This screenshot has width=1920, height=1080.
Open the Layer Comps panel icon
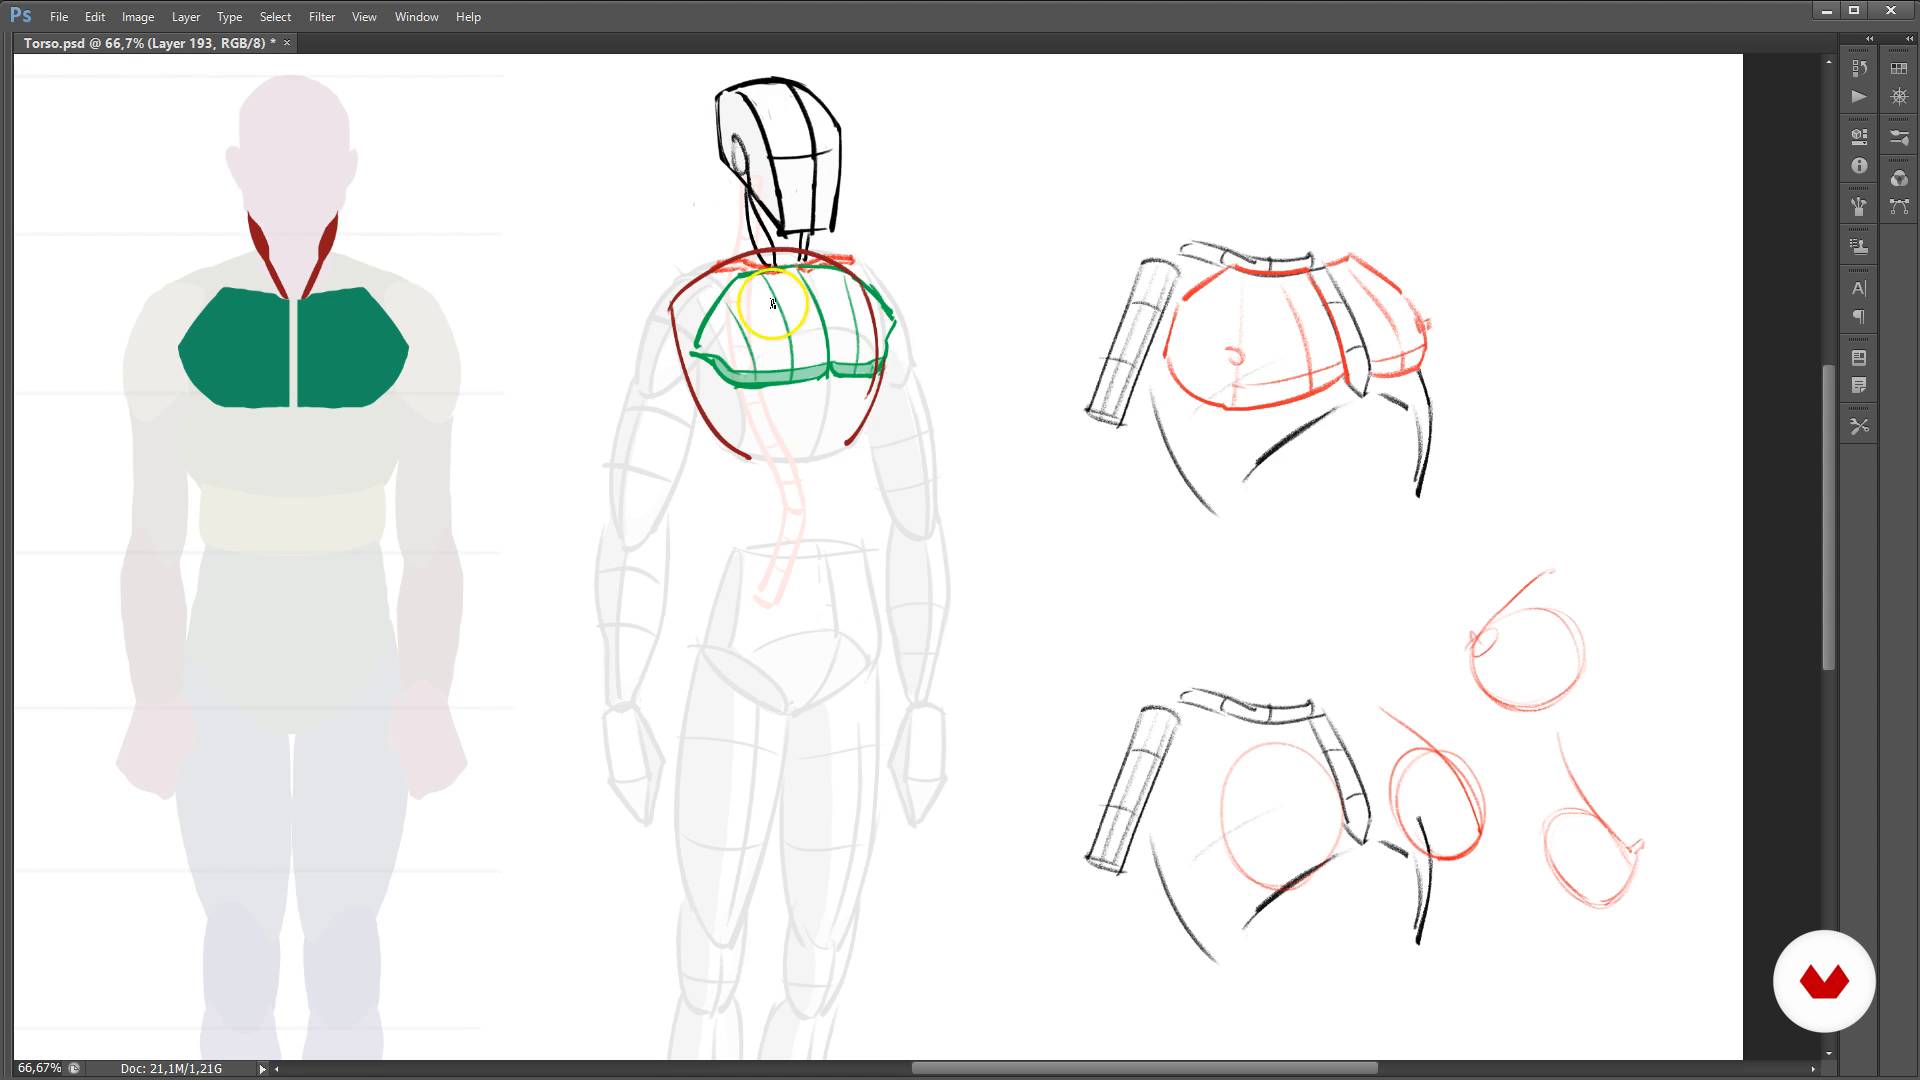coord(1859,358)
